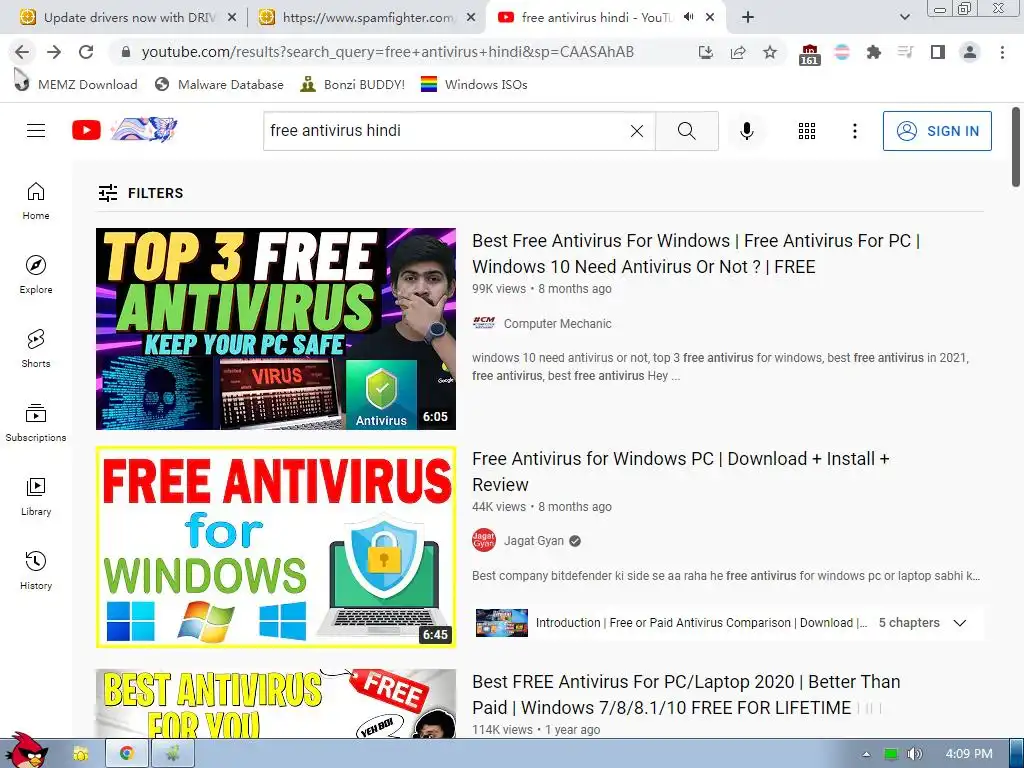
Task: Mute audio on the YouTube tab
Action: (688, 17)
